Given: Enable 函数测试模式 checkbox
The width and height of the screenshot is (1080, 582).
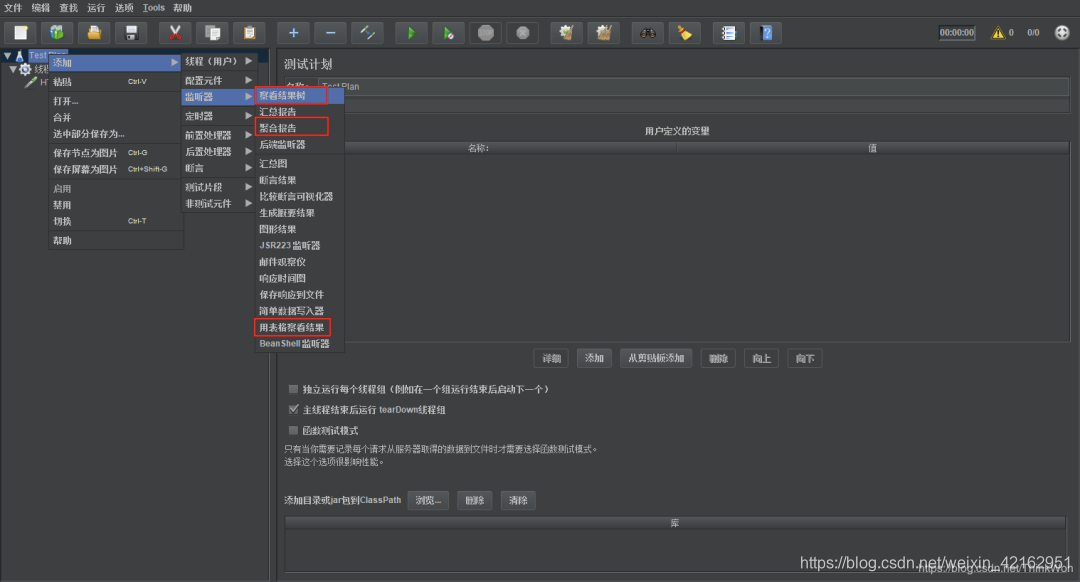Looking at the screenshot, I should click(293, 430).
